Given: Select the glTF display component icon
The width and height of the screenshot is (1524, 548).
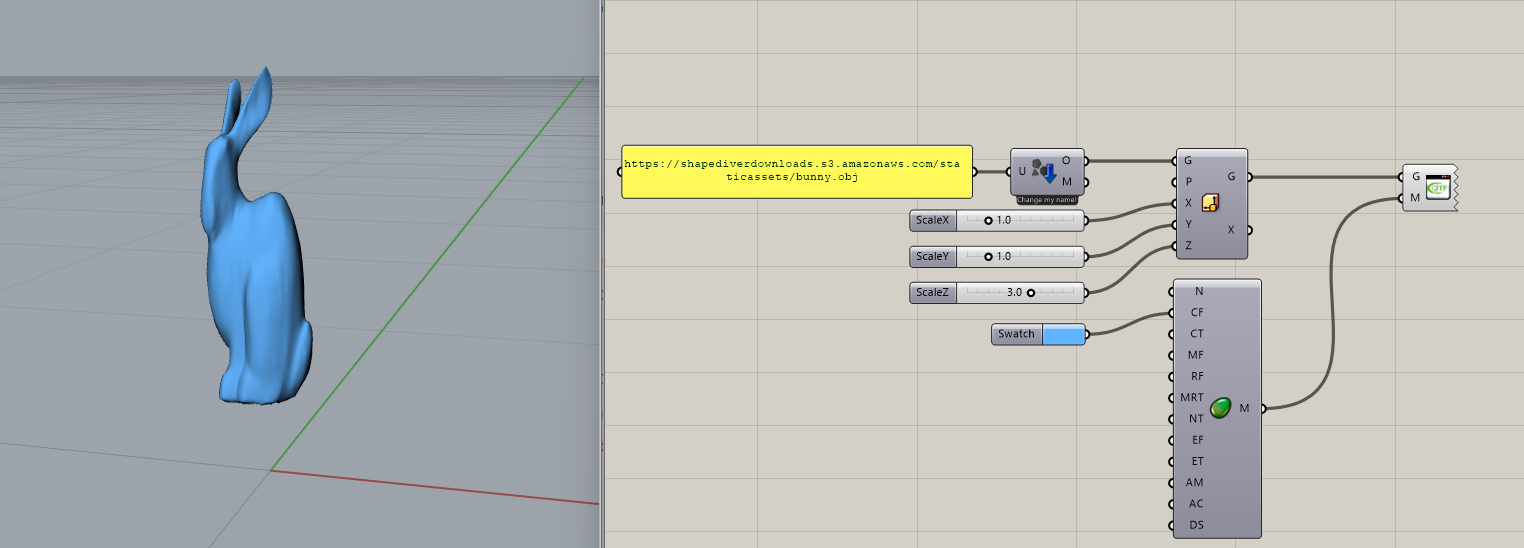Looking at the screenshot, I should 1437,187.
